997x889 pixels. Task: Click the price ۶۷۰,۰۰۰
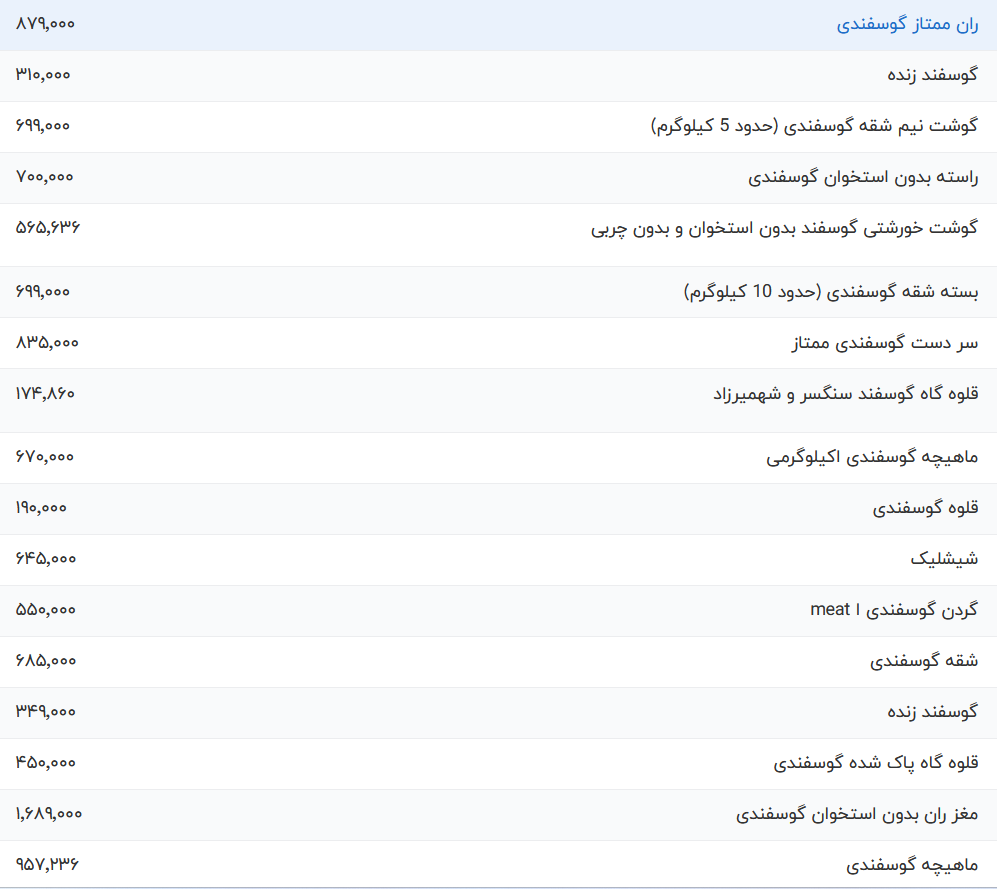click(45, 457)
